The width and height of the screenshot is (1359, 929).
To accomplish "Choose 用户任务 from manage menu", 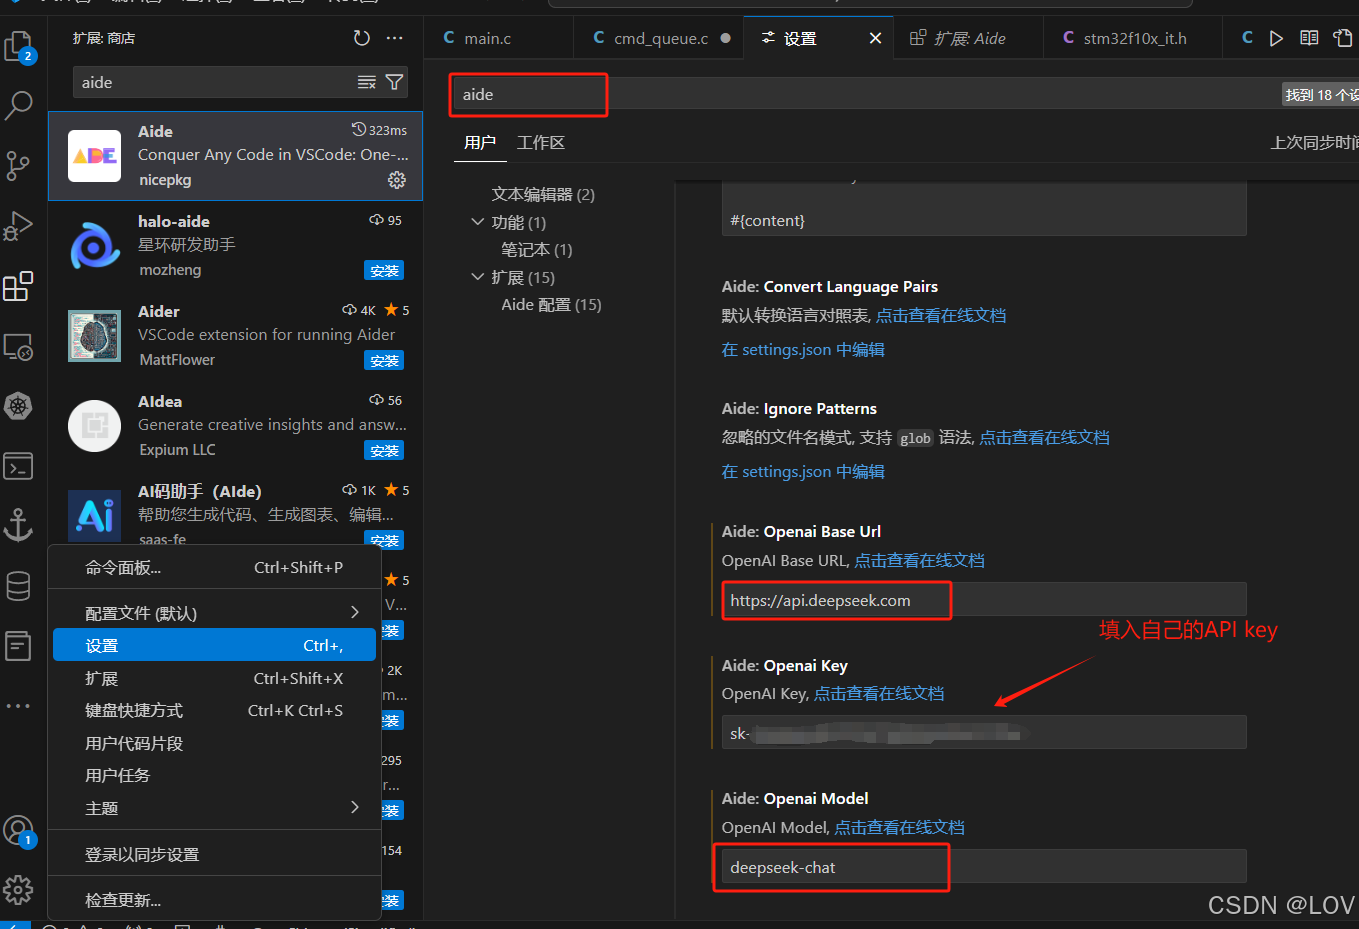I will [214, 775].
